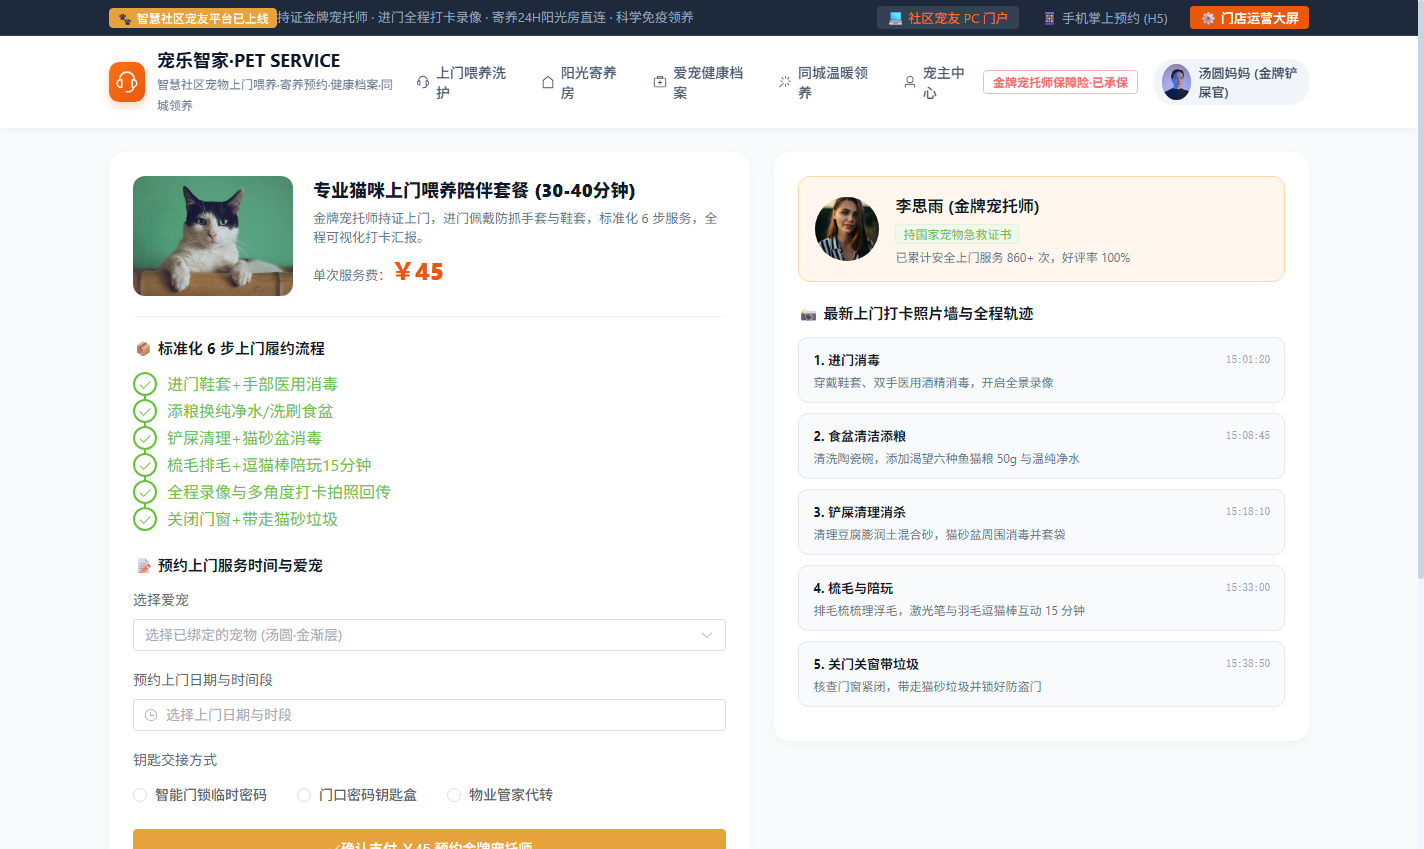Open the 汤圆妈妈 account menu
The height and width of the screenshot is (849, 1424).
tap(1231, 82)
